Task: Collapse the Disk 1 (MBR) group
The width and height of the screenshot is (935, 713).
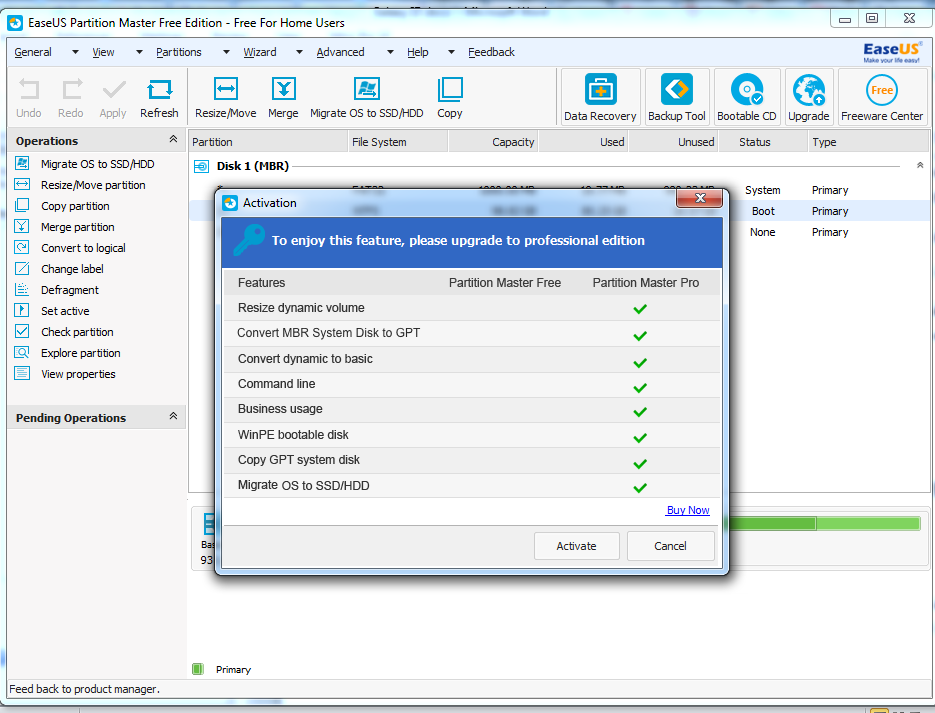Action: 919,166
